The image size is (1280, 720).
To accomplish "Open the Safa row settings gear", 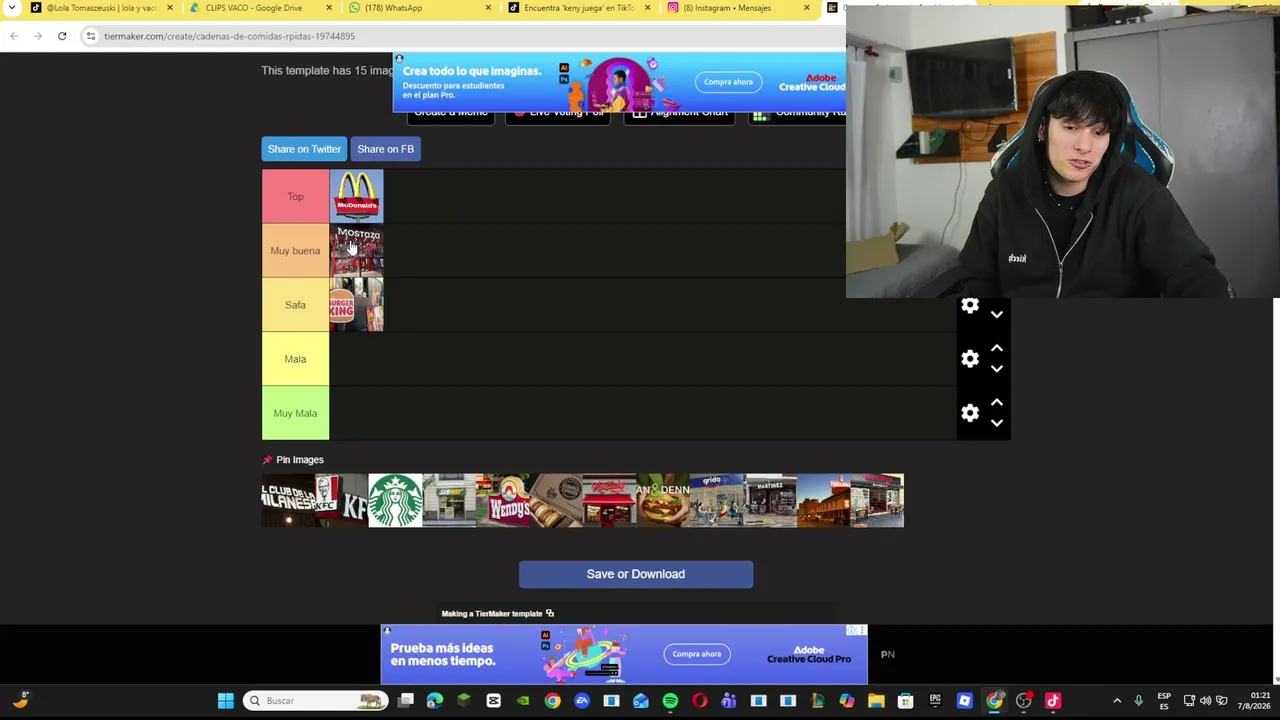I will [x=970, y=306].
